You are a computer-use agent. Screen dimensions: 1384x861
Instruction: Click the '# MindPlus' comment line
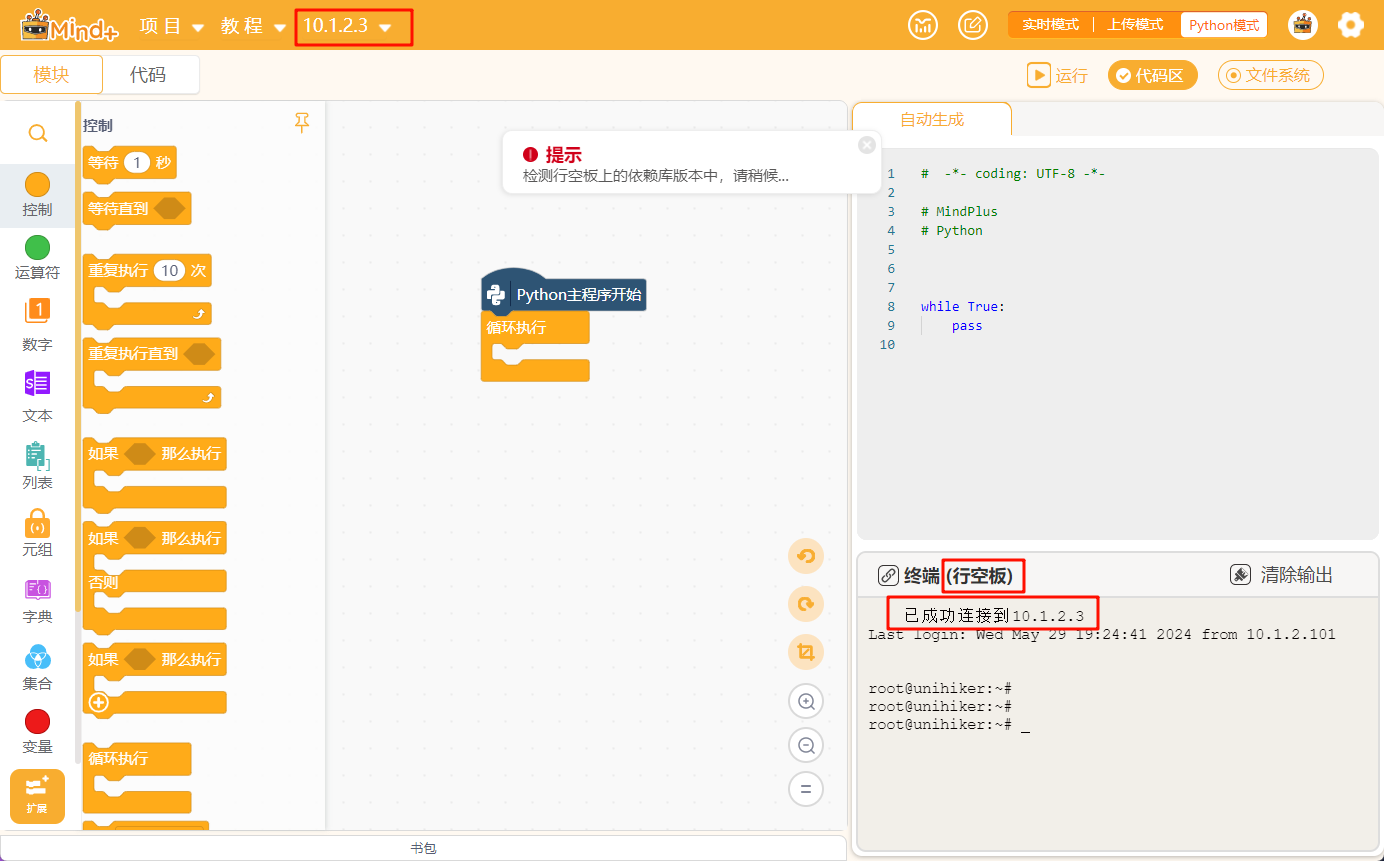click(x=959, y=211)
